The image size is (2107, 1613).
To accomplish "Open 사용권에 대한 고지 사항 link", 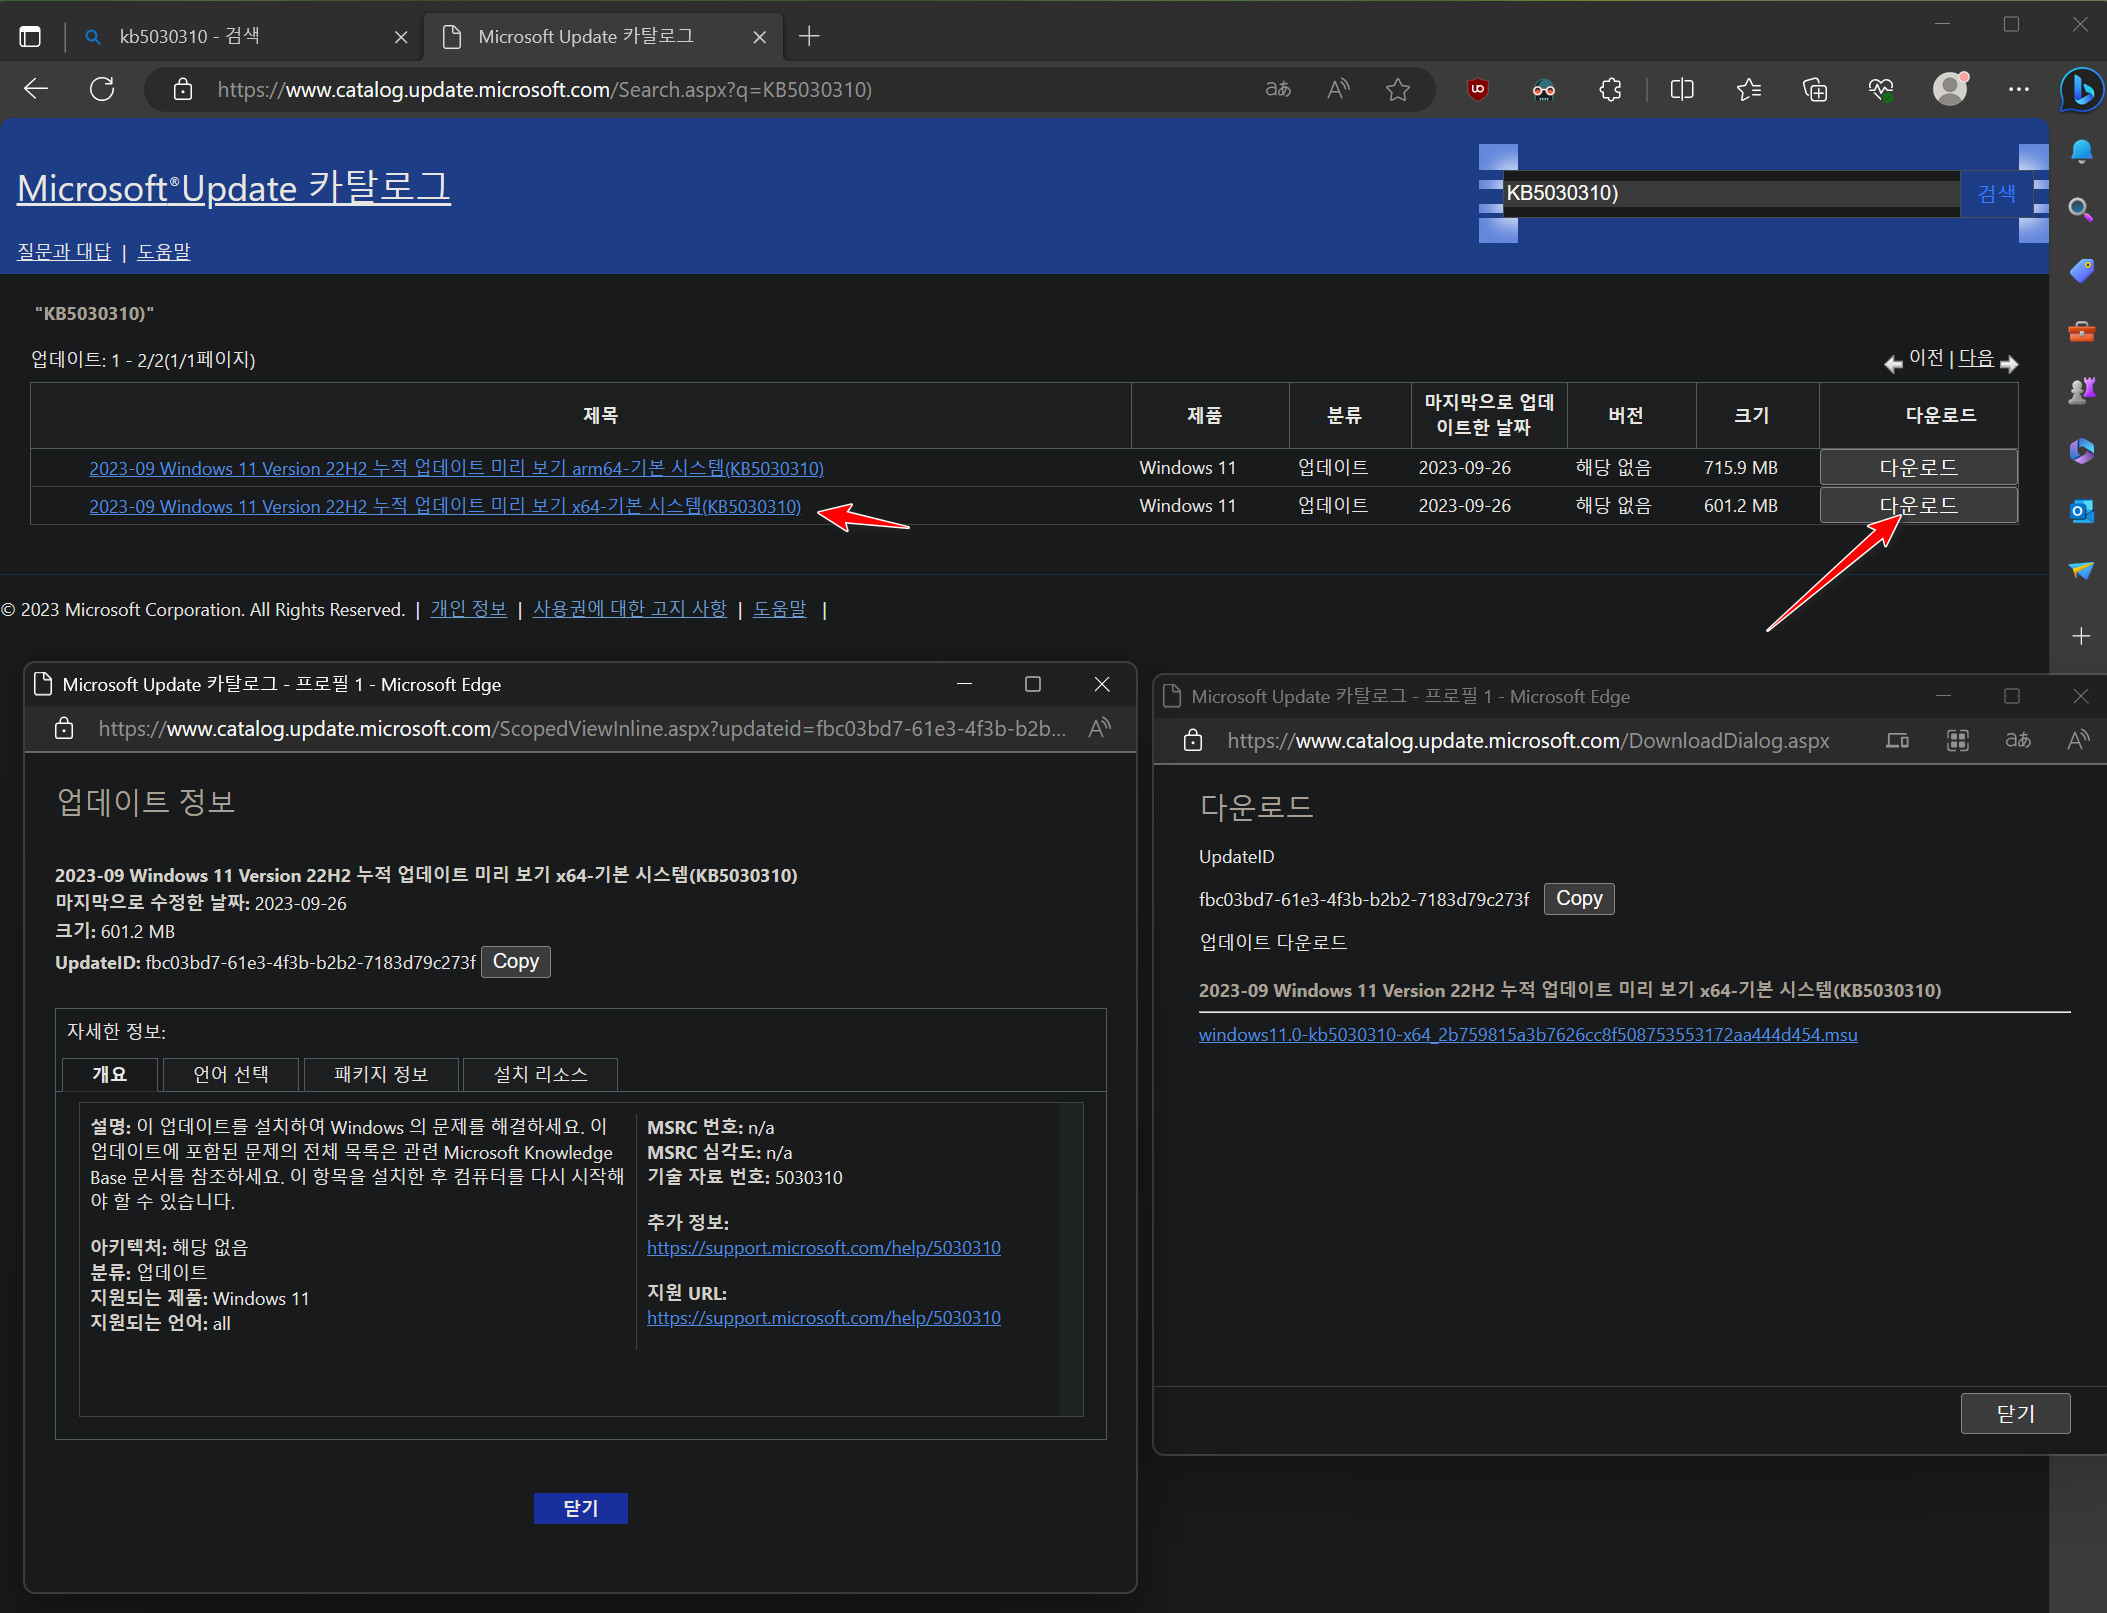I will [x=630, y=609].
